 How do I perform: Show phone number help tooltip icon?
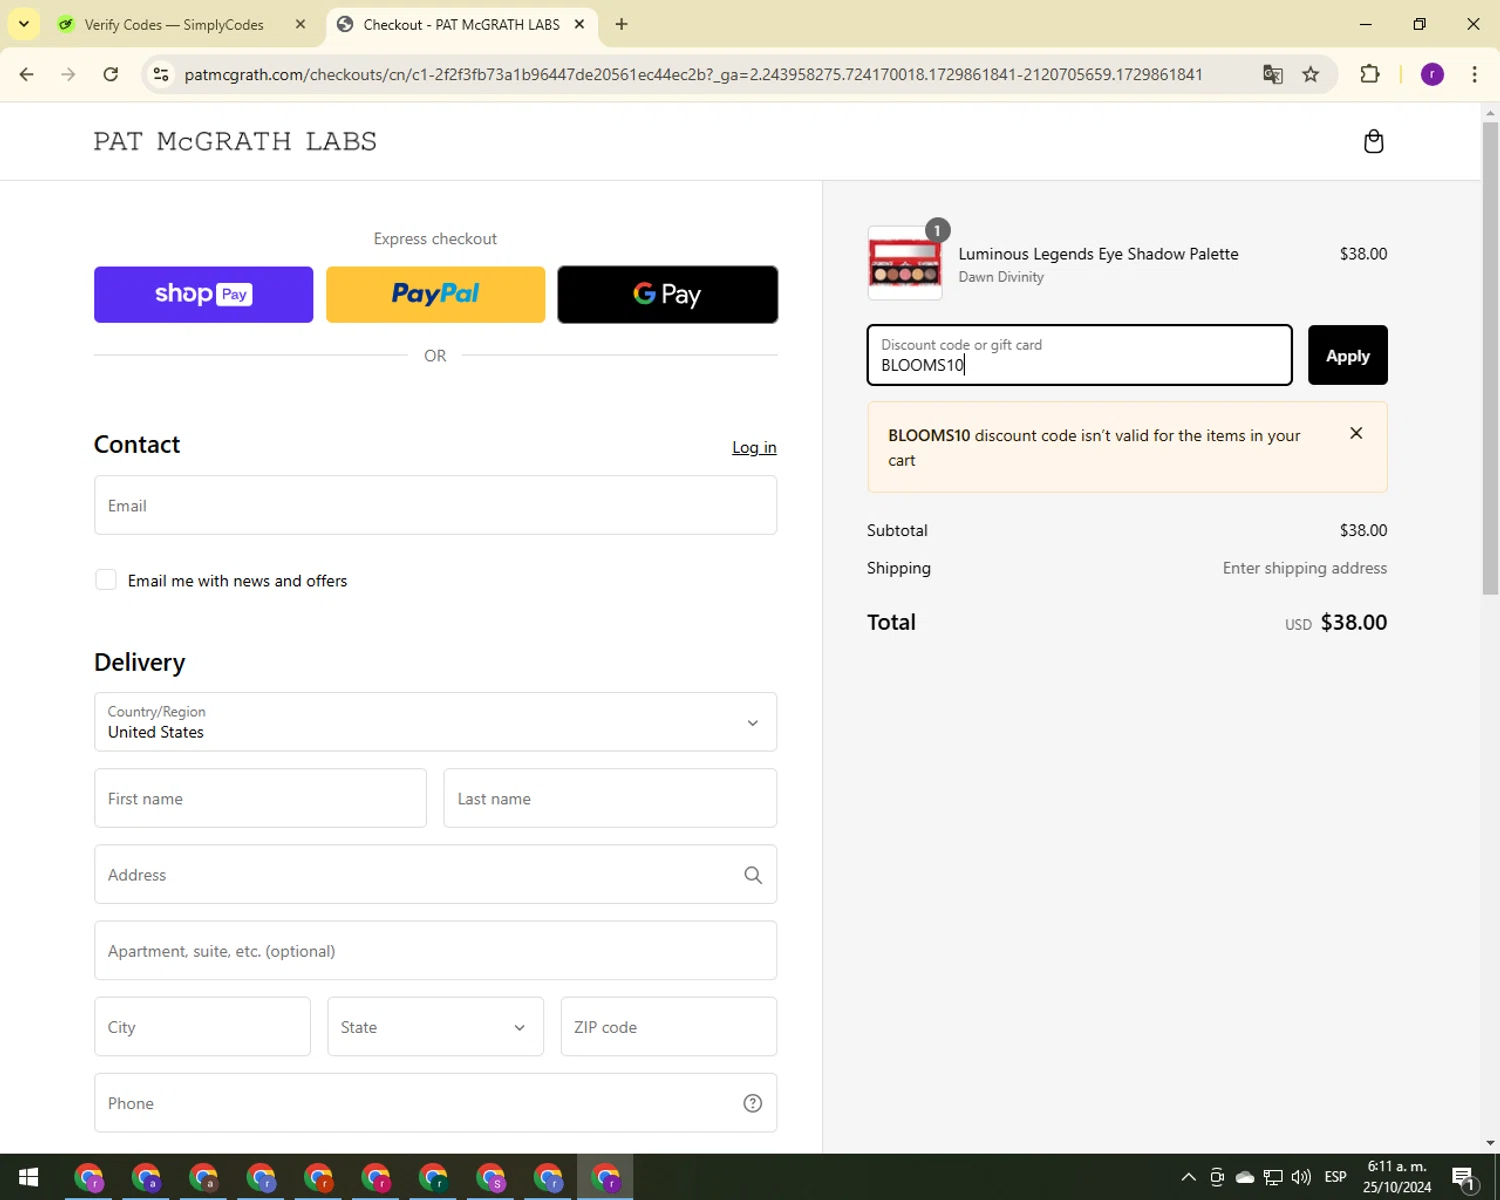(x=753, y=1103)
